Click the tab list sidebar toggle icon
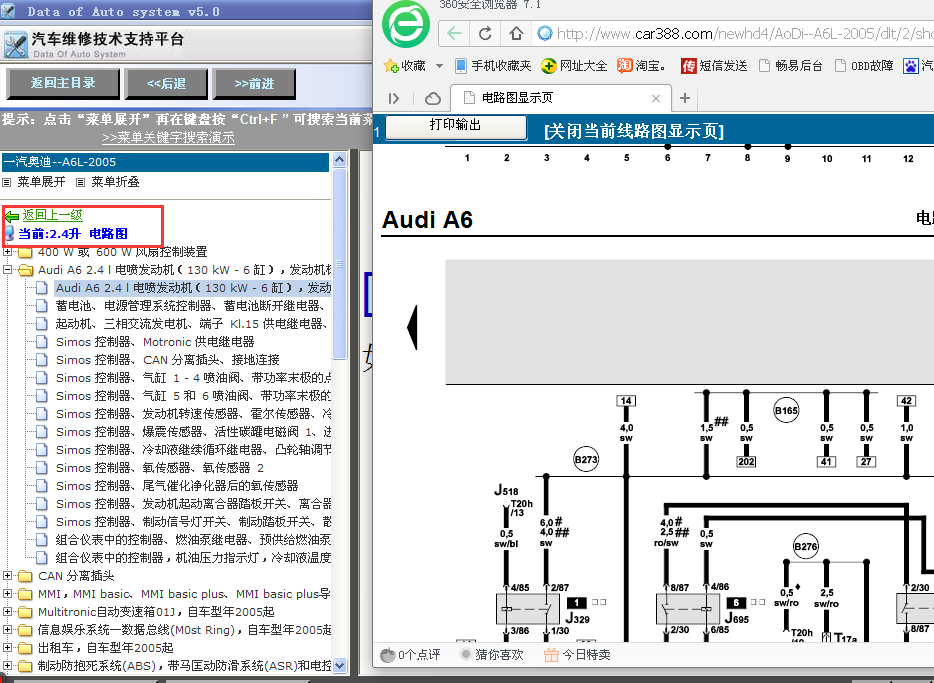Screen dimensions: 934x683 [394, 98]
